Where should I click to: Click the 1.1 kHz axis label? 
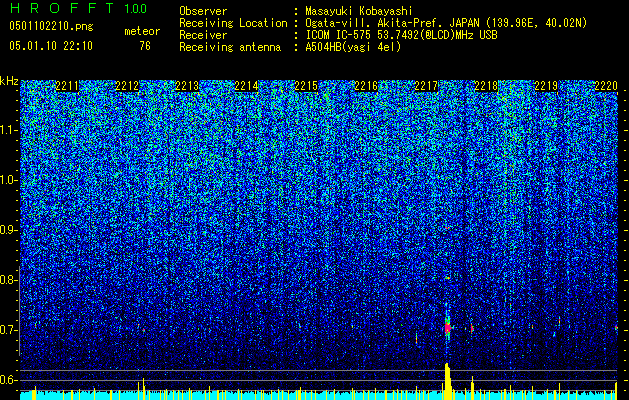point(9,130)
